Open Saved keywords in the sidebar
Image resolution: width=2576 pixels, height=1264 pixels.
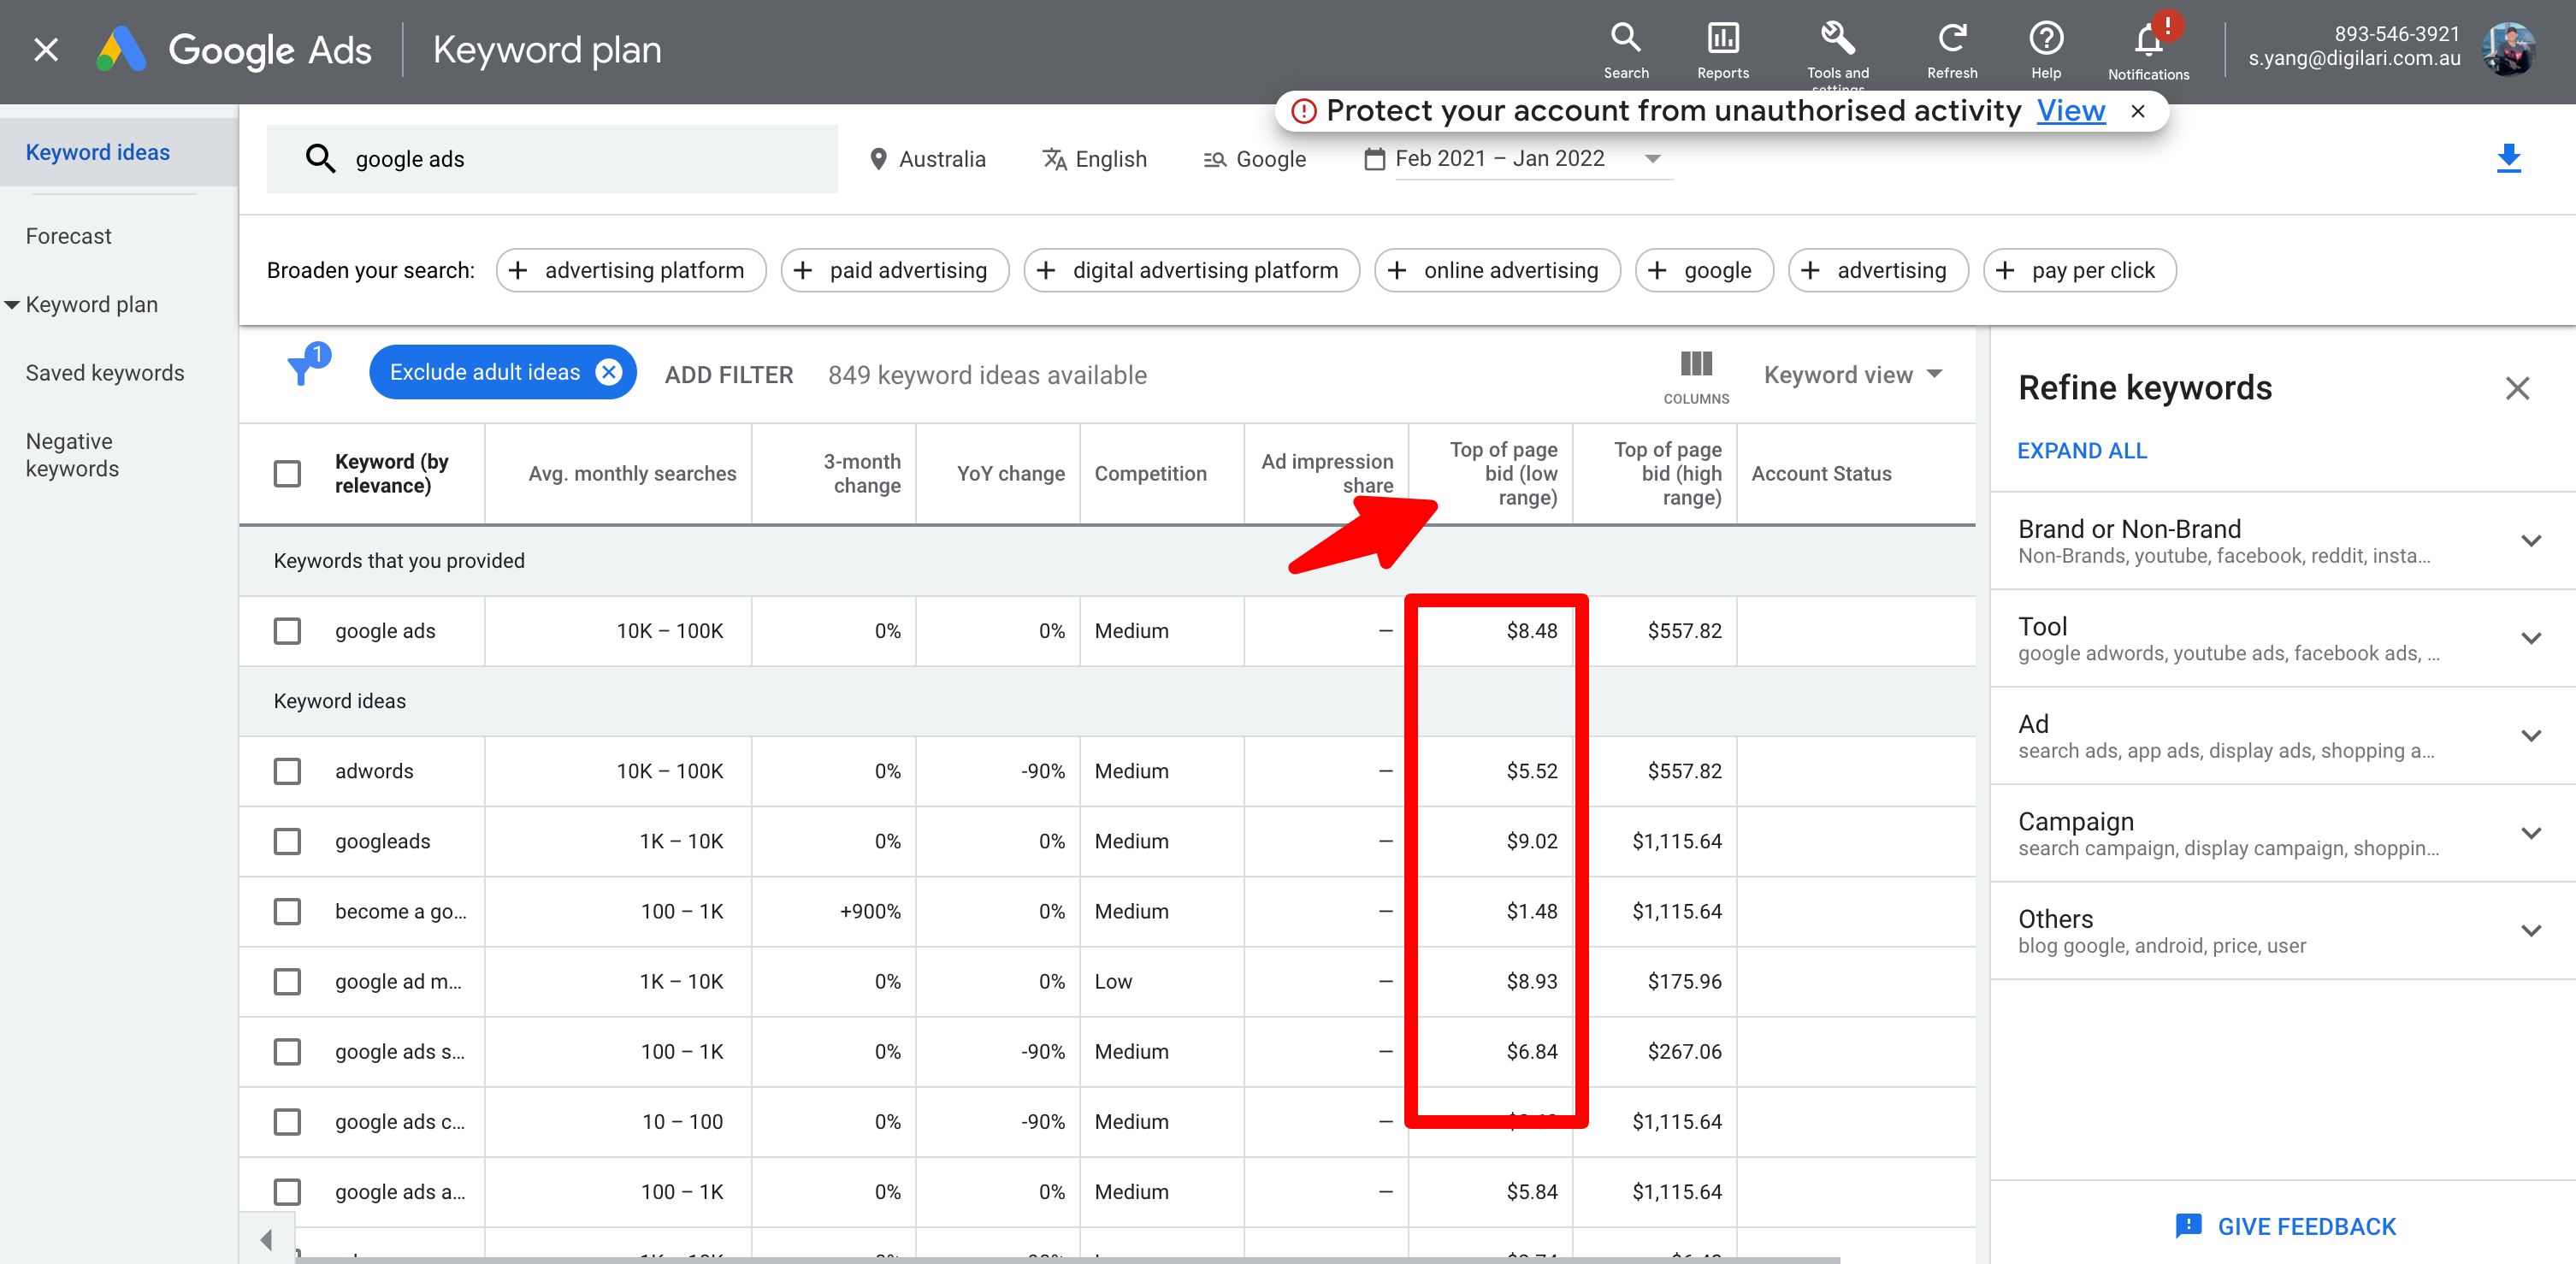[x=105, y=373]
